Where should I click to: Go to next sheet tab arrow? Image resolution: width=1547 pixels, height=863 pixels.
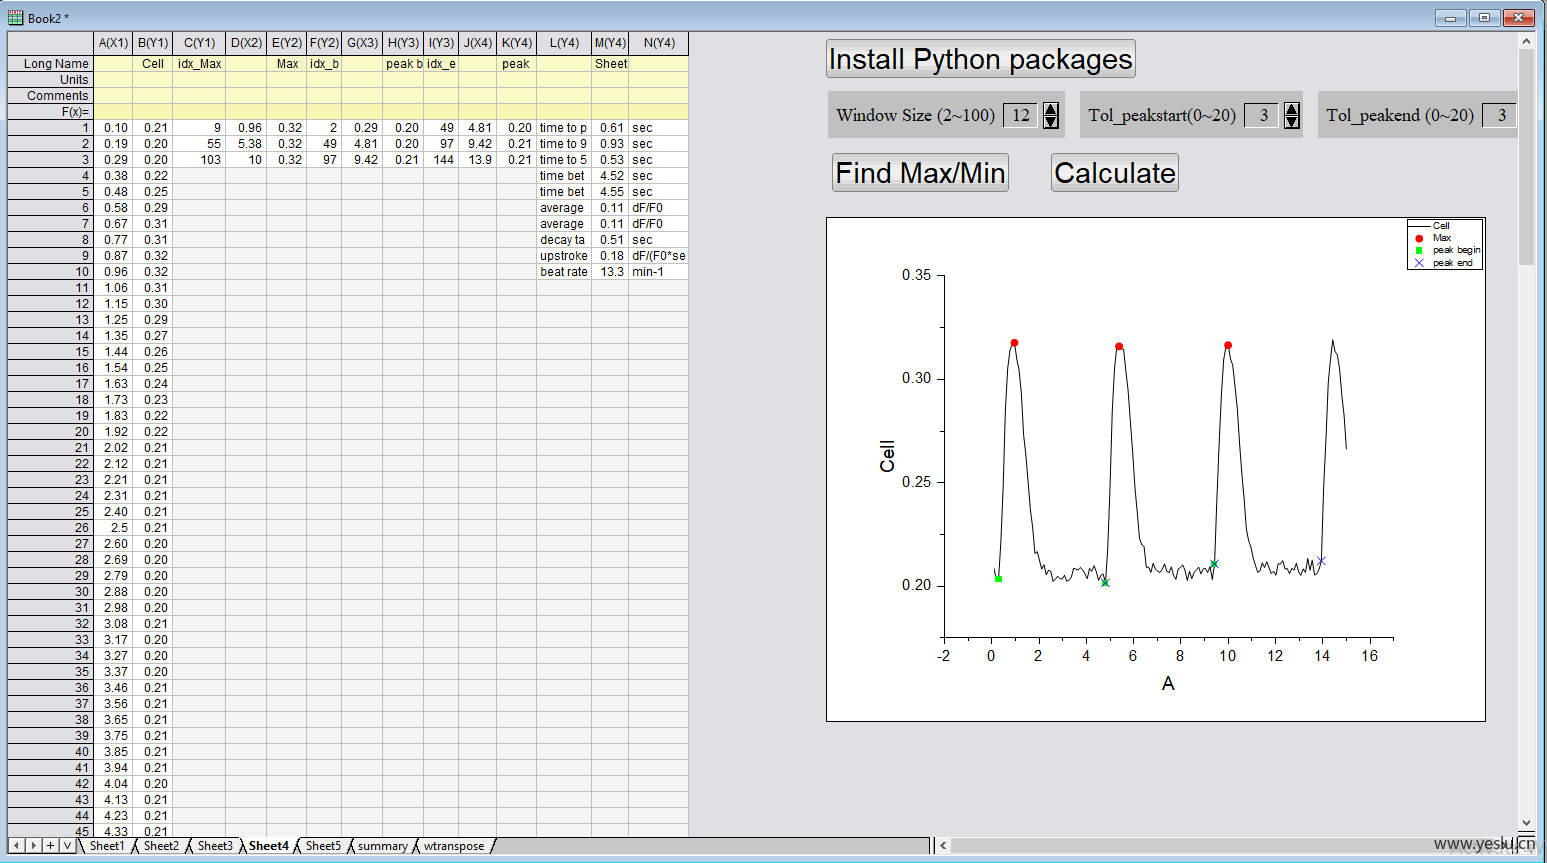pos(33,846)
